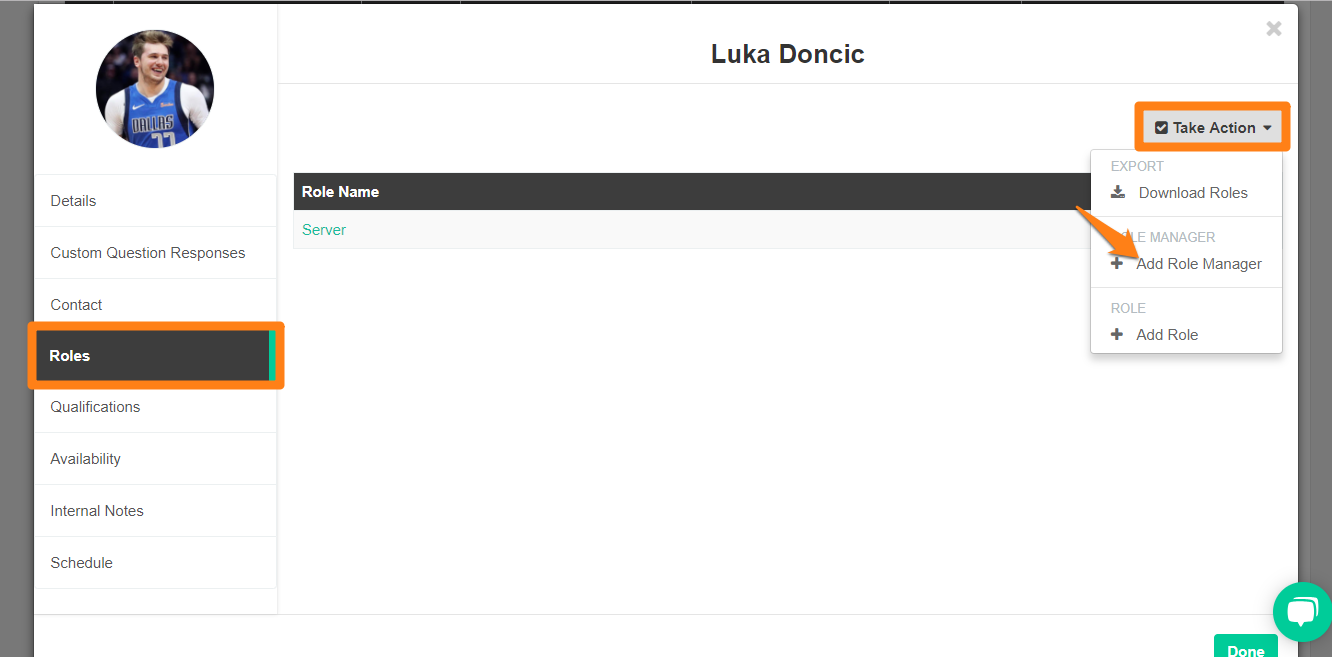Click the download icon beside Download Roles
The image size is (1332, 657).
(1118, 192)
